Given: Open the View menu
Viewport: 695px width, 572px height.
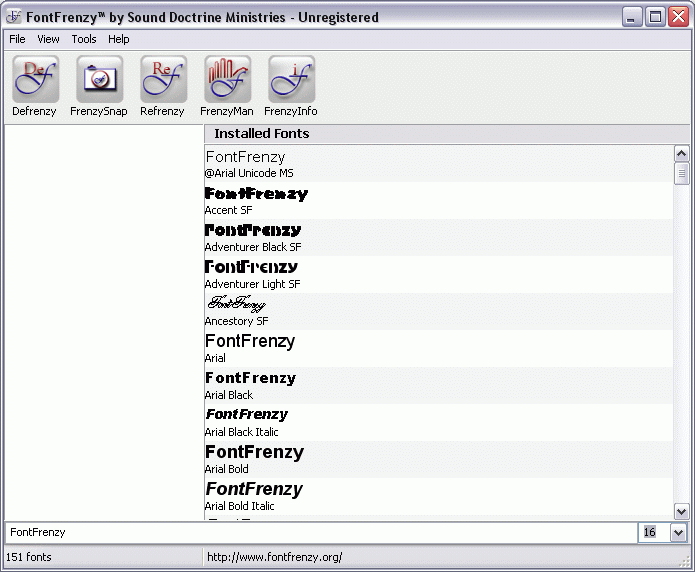Looking at the screenshot, I should tap(48, 39).
